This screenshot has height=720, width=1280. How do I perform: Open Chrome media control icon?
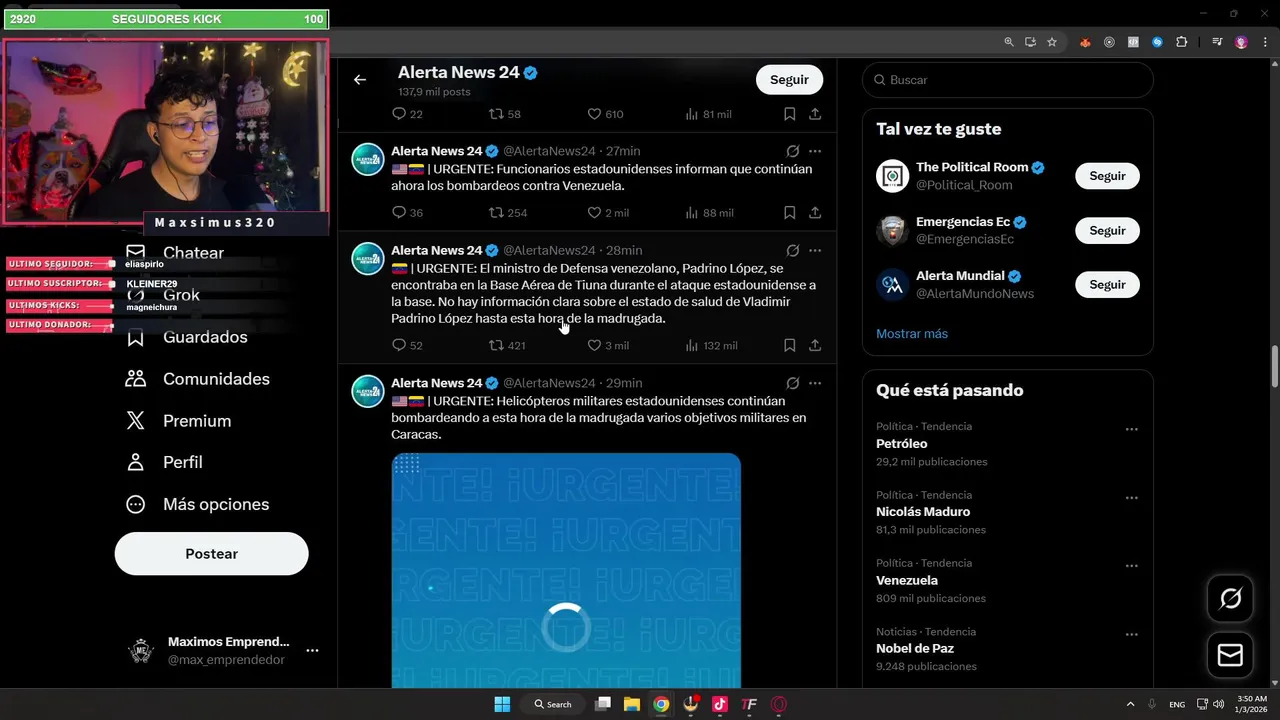[1217, 42]
